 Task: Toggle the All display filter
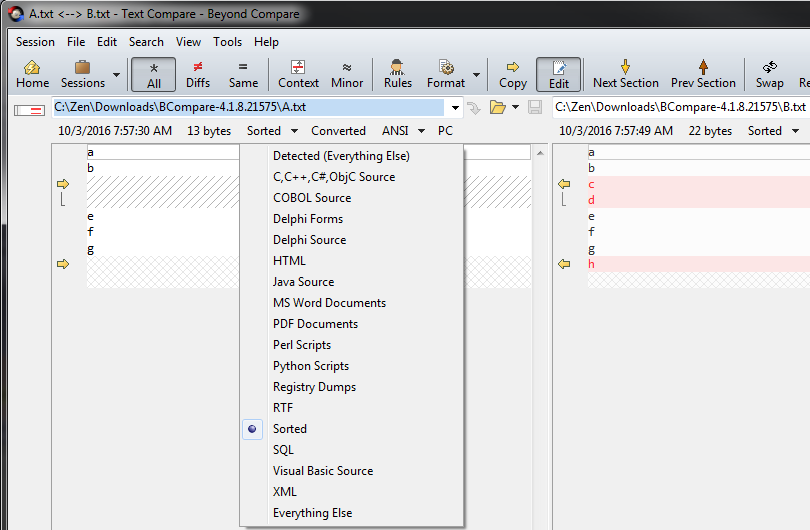153,74
